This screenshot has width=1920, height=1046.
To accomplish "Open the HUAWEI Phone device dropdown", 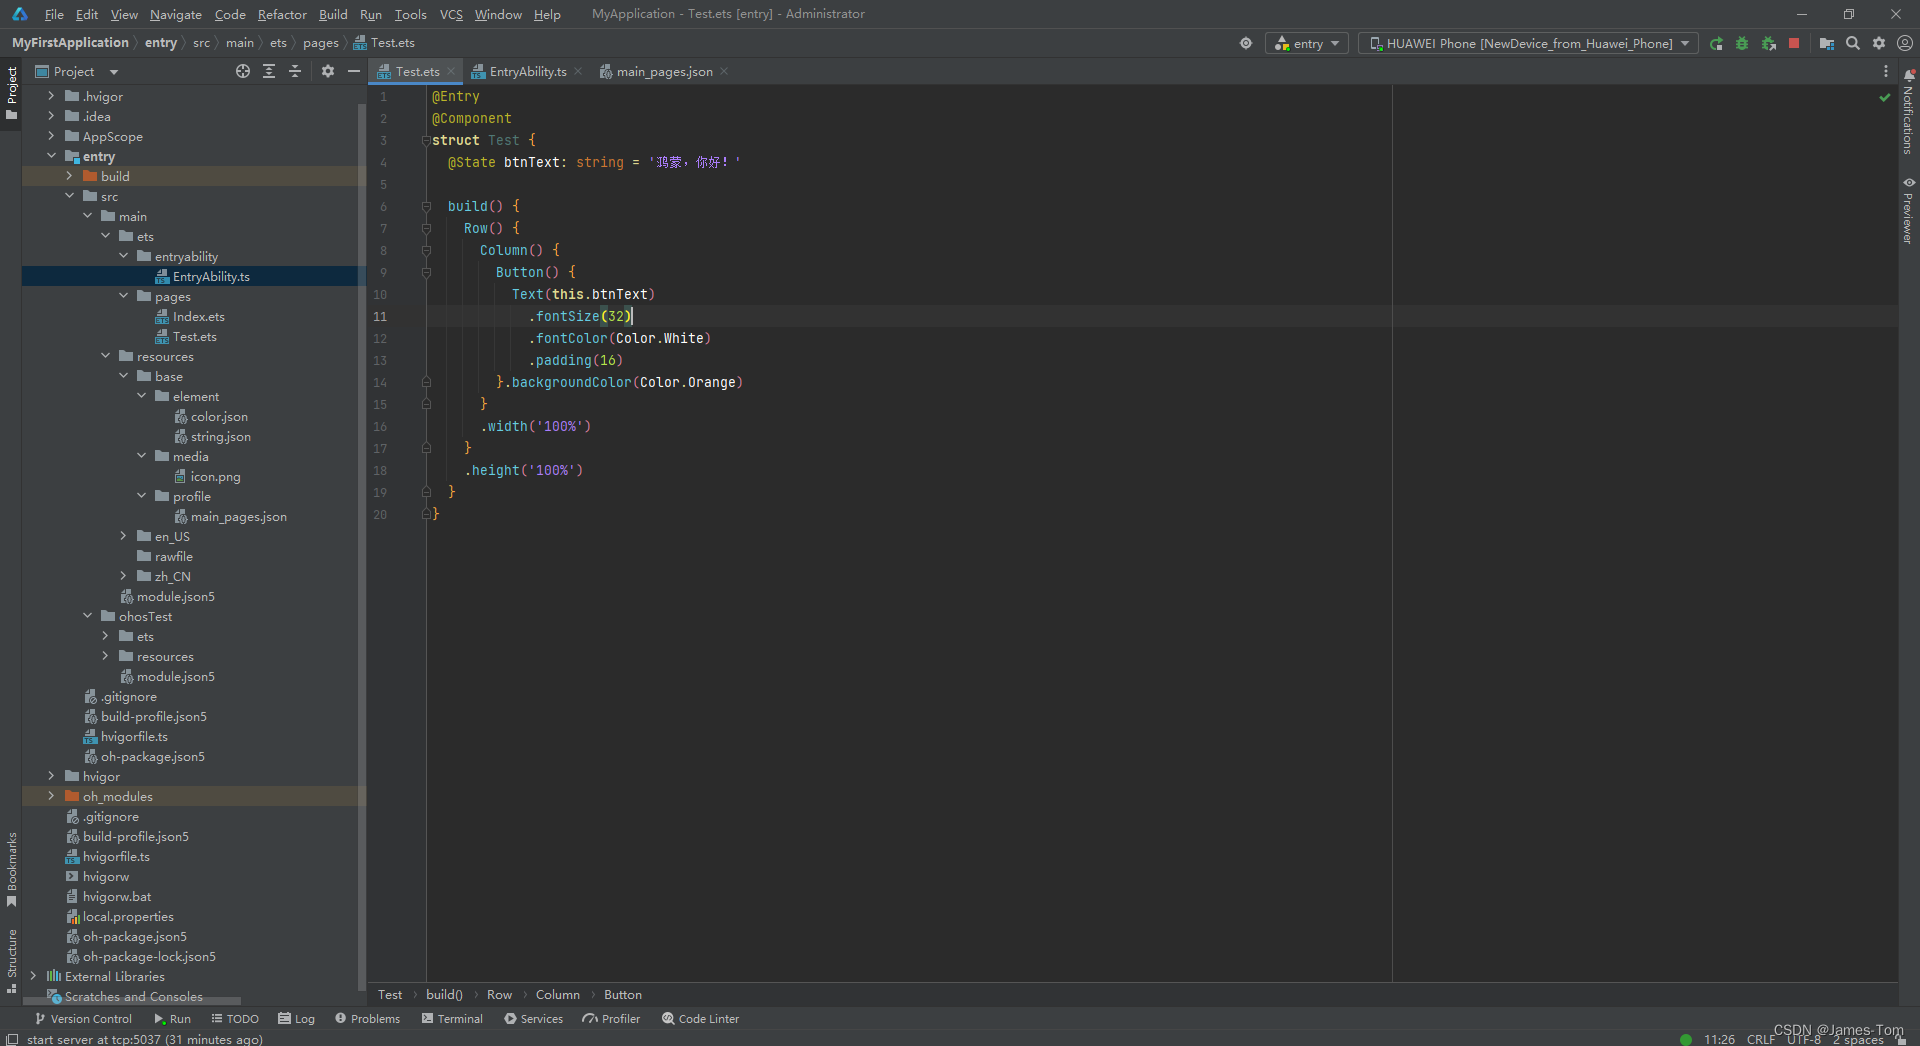I will tap(1528, 43).
